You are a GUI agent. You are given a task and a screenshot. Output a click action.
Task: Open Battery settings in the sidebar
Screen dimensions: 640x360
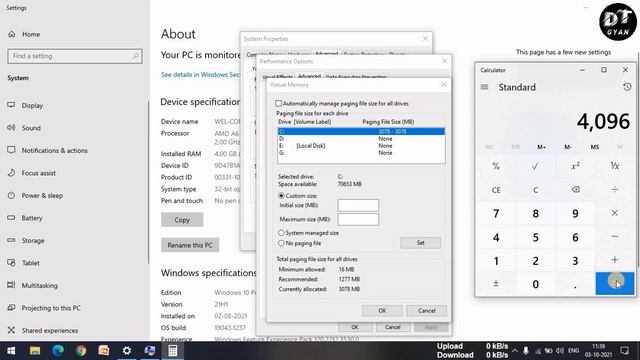[x=32, y=218]
